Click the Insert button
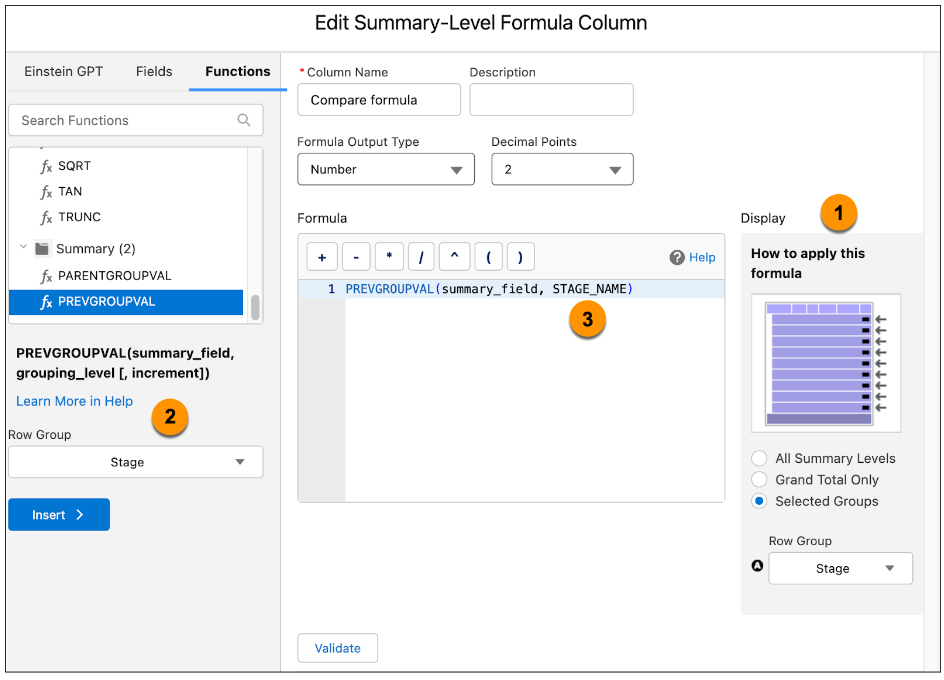Viewport: 944px width, 680px height. pos(59,514)
